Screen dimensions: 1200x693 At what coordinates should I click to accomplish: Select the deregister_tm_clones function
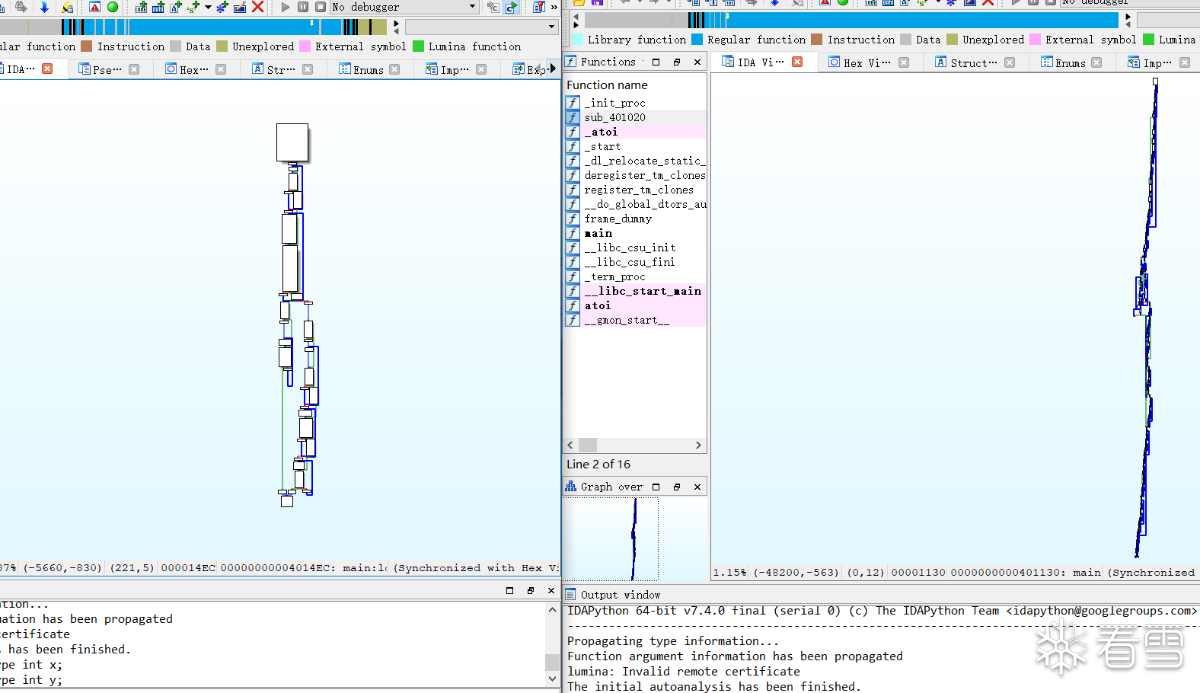click(635, 175)
